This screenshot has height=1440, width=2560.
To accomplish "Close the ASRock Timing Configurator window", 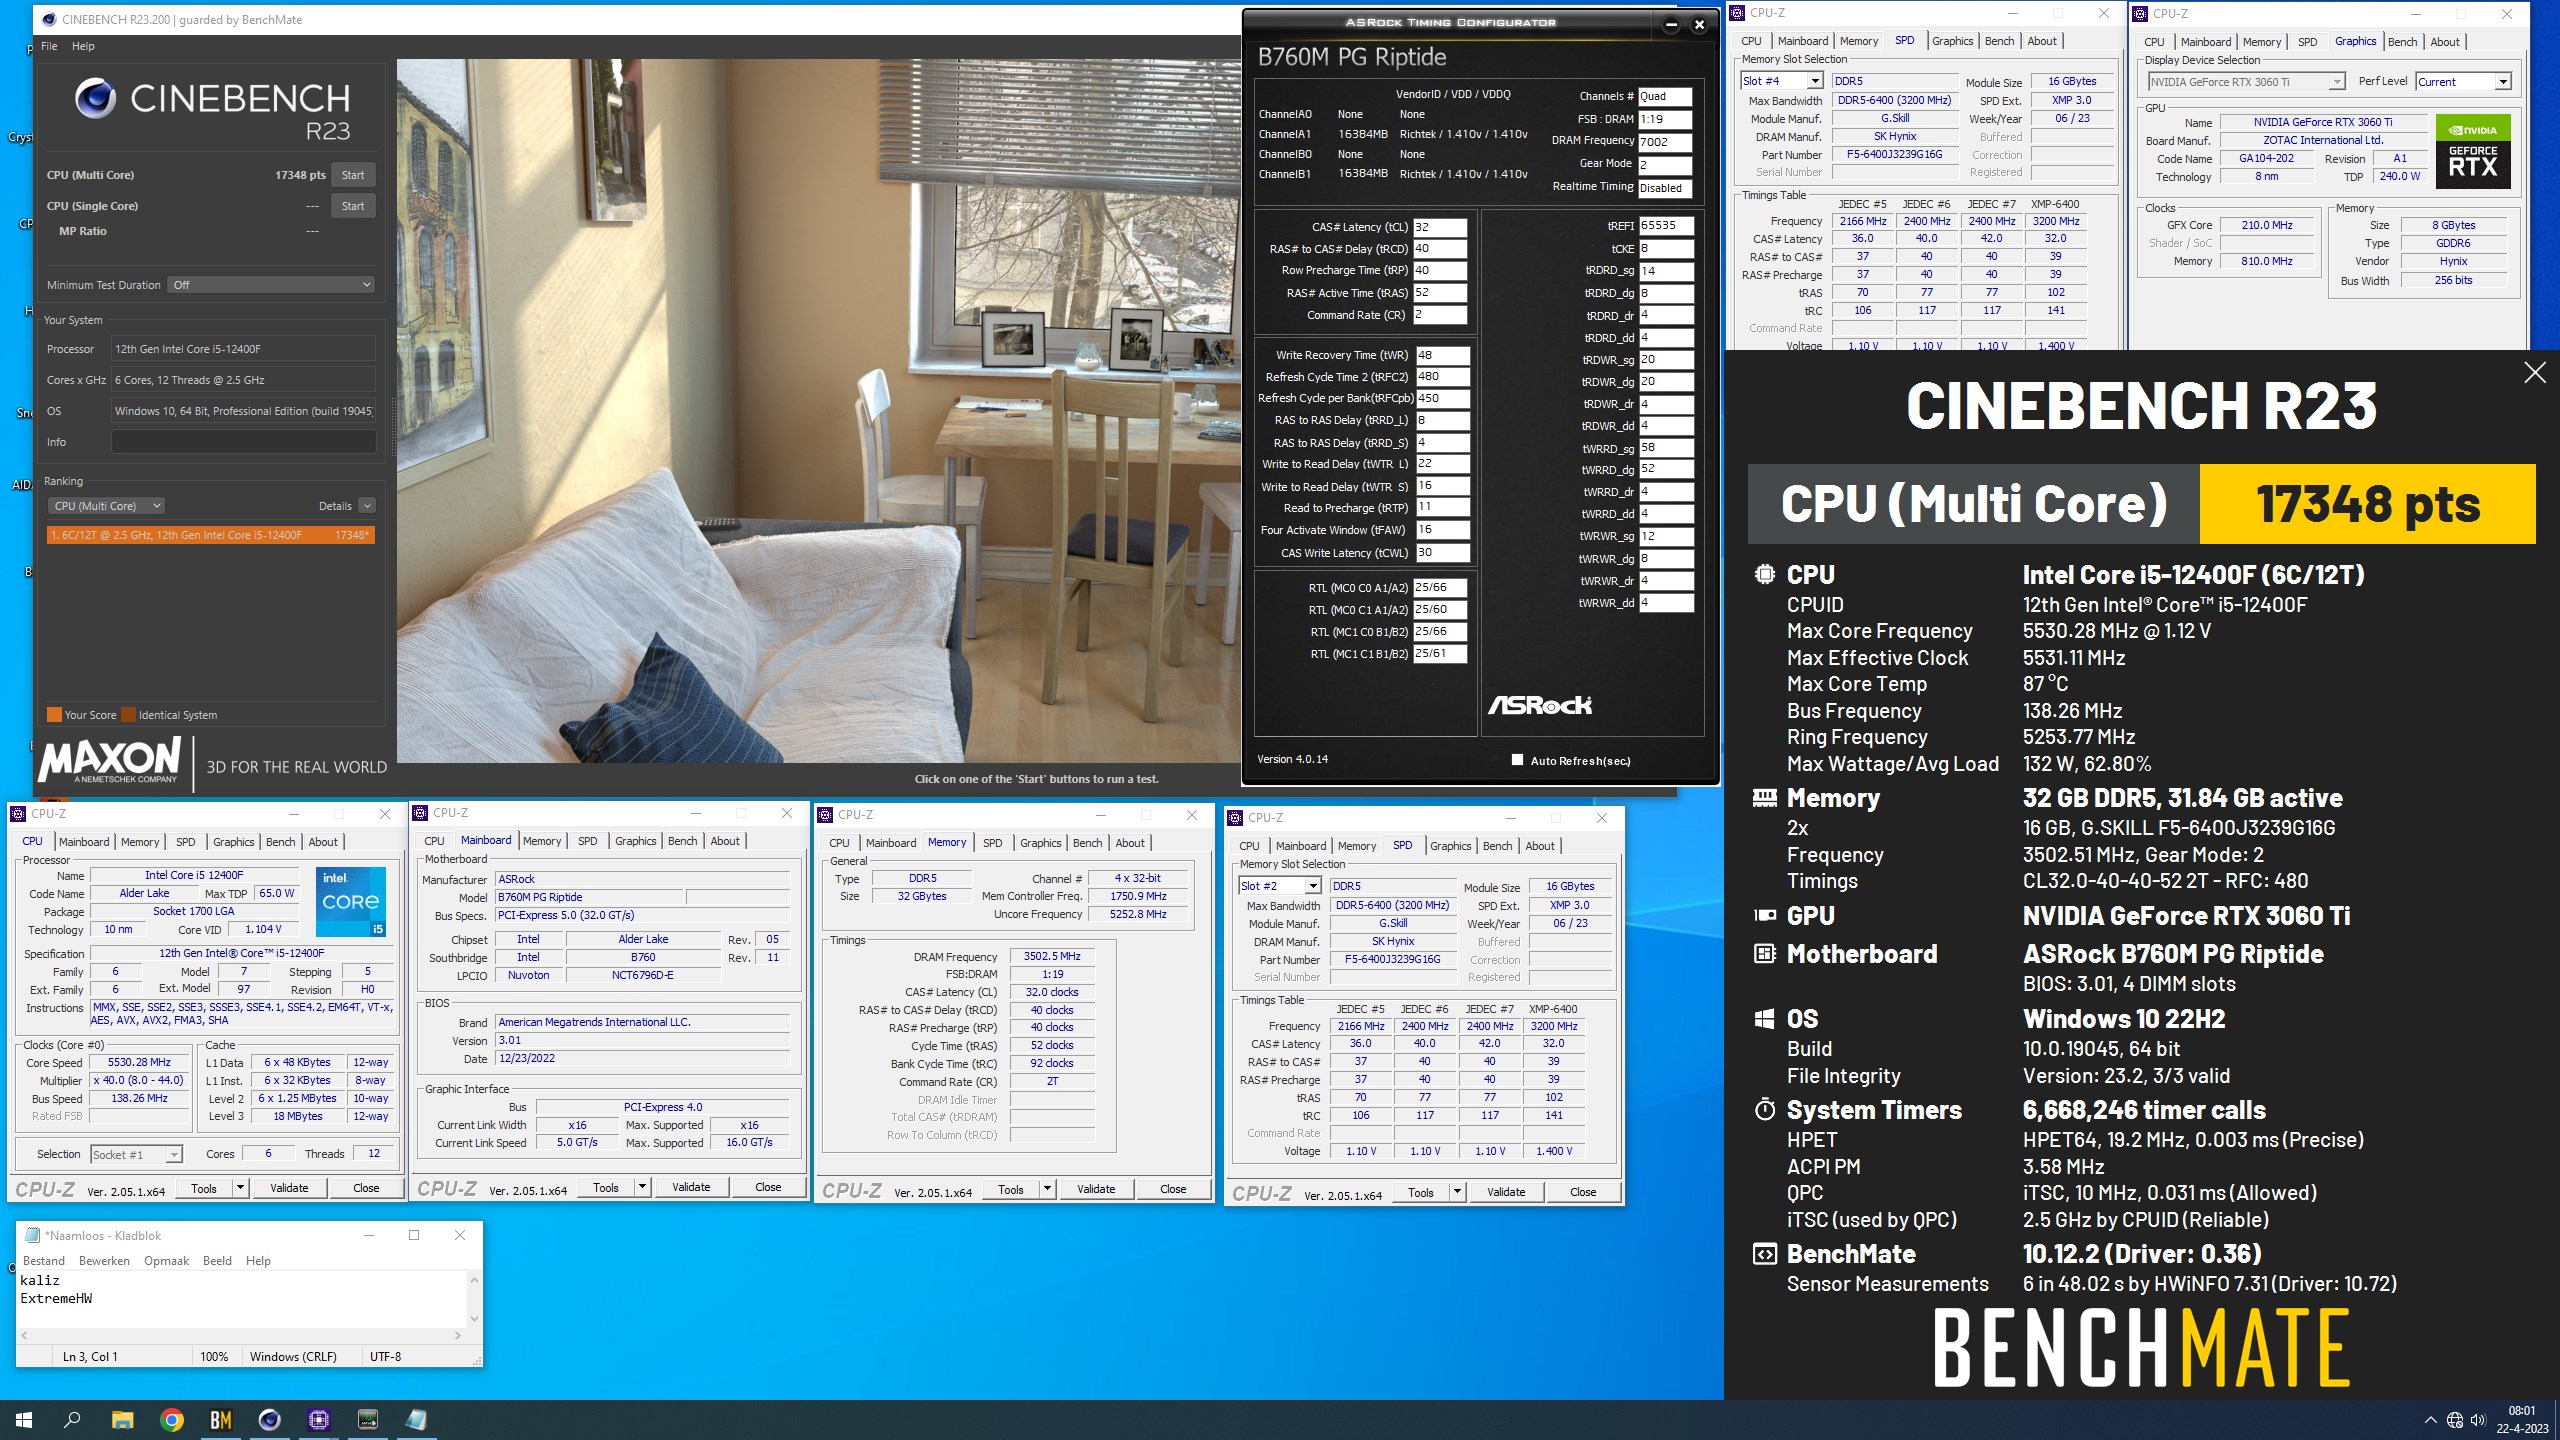I will click(x=1699, y=25).
